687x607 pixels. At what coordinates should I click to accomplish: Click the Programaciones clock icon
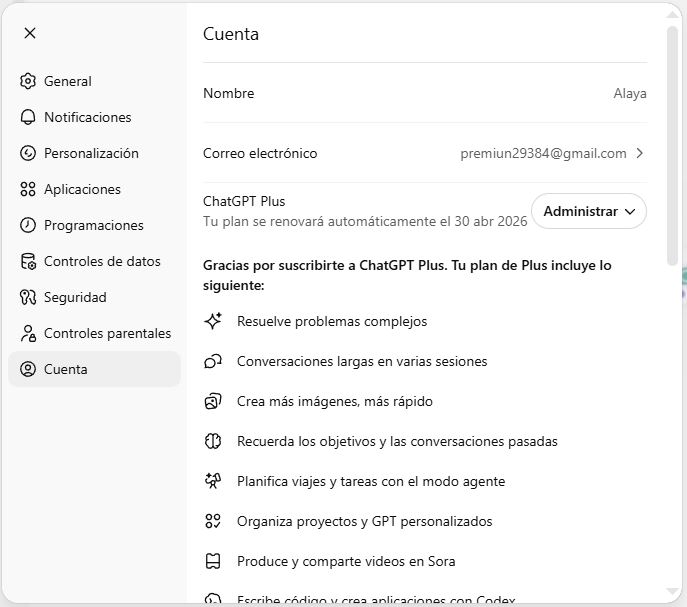click(28, 225)
